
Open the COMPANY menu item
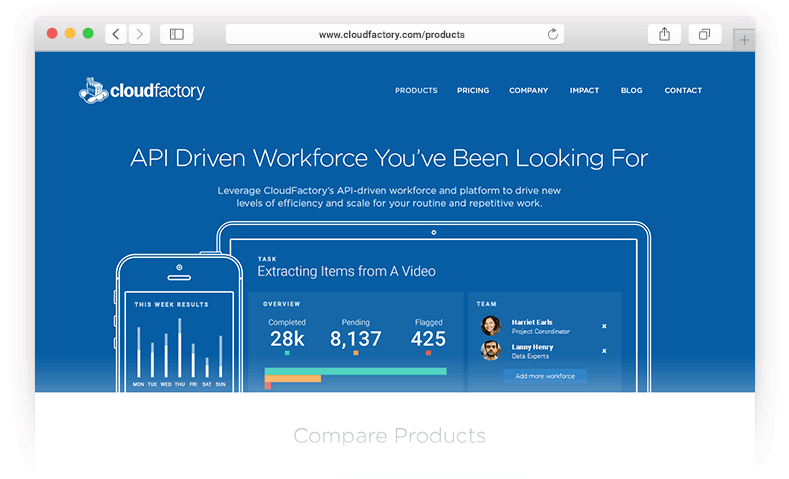pos(528,91)
